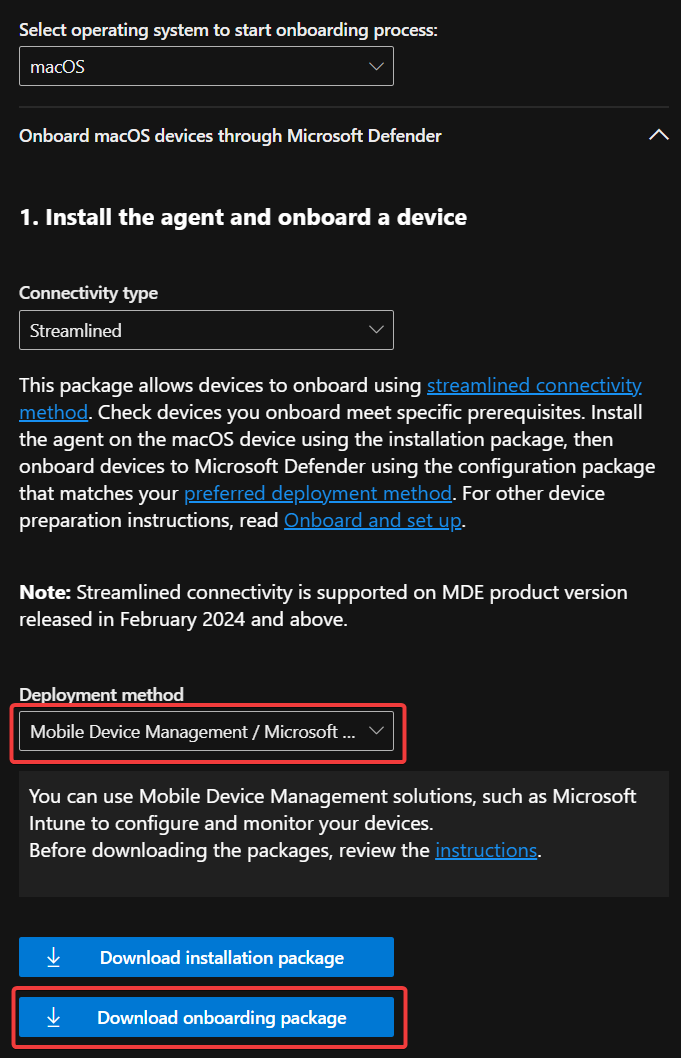
Task: Click the download arrow icon on the onboarding package button
Action: click(54, 1018)
